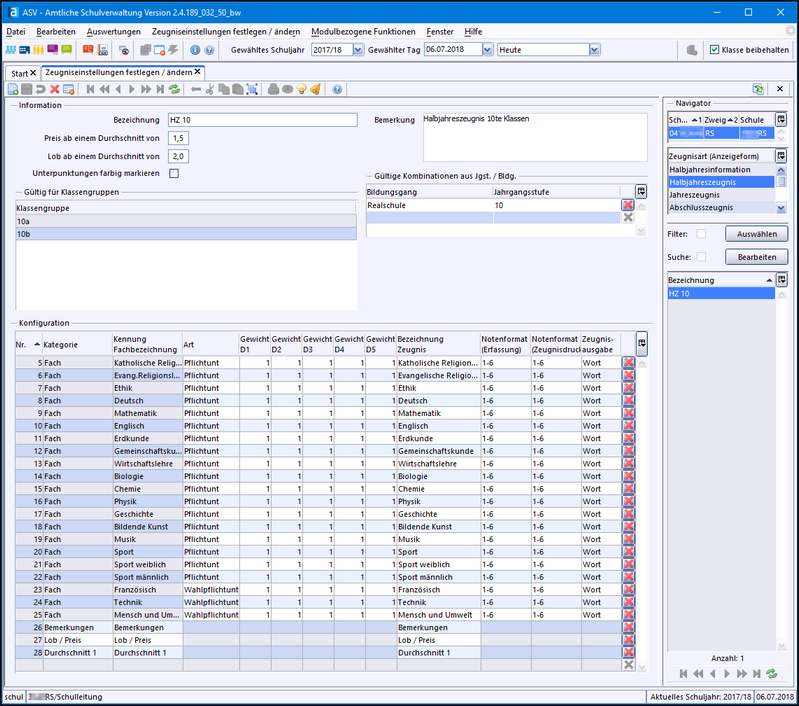The height and width of the screenshot is (706, 799).
Task: Click the new record icon in toolbar
Action: coord(12,89)
